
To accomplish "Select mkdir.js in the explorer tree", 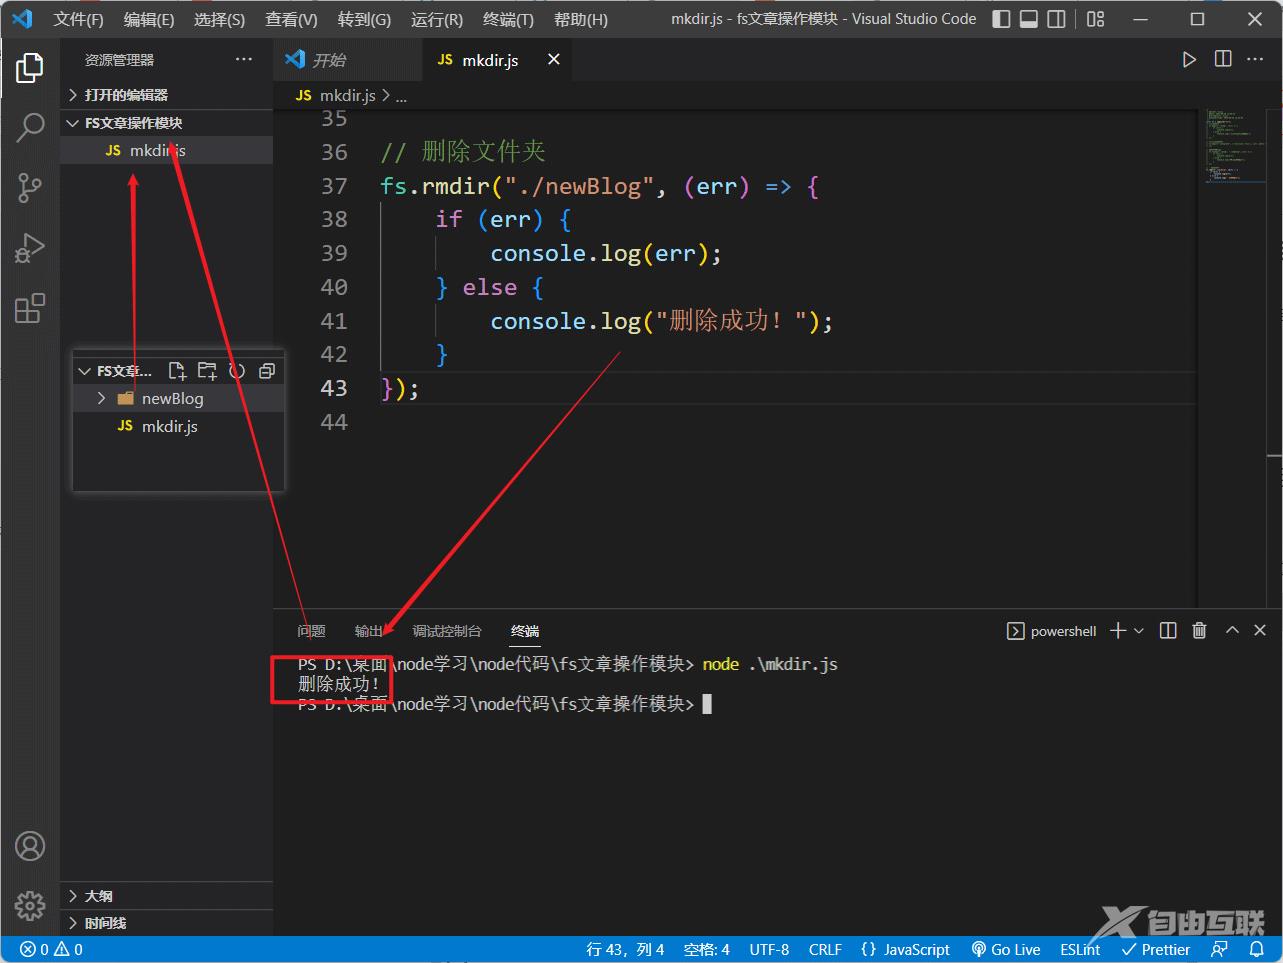I will (x=166, y=150).
